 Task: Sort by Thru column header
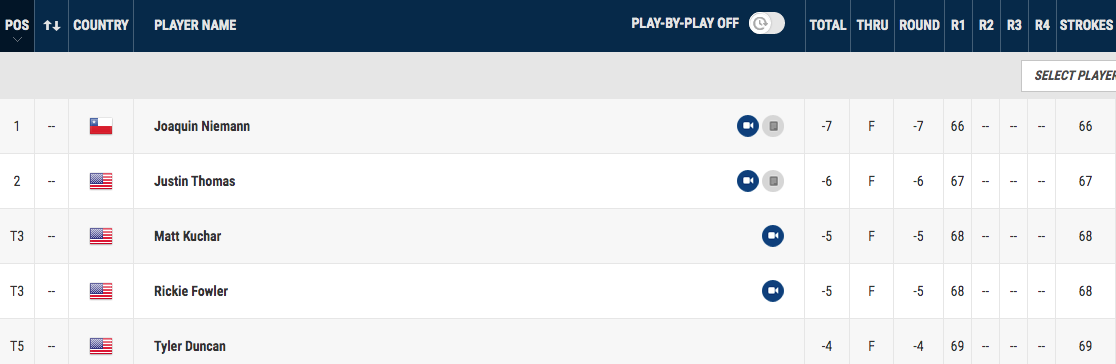[x=872, y=25]
